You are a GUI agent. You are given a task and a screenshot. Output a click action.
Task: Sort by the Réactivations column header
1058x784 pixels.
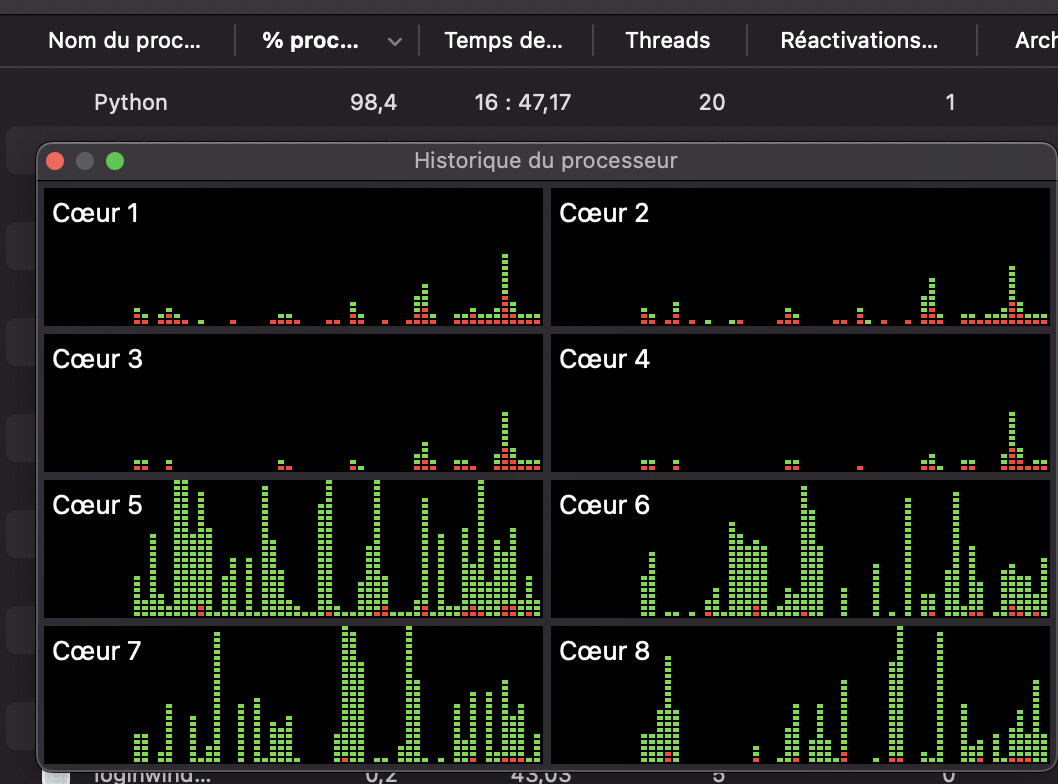point(859,40)
